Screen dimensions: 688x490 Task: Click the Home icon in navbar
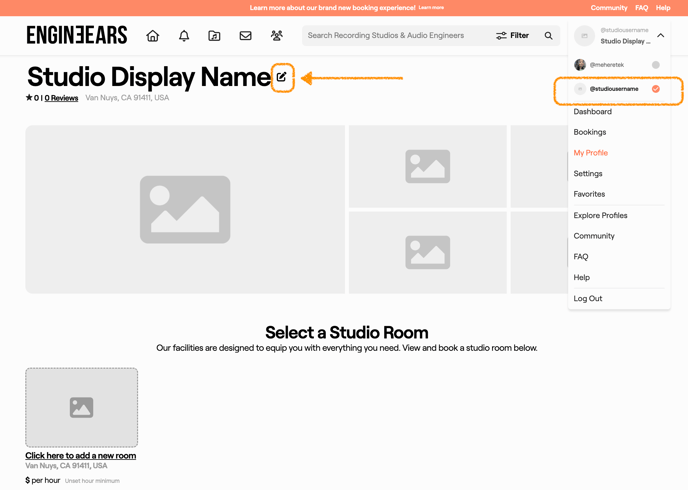coord(153,36)
